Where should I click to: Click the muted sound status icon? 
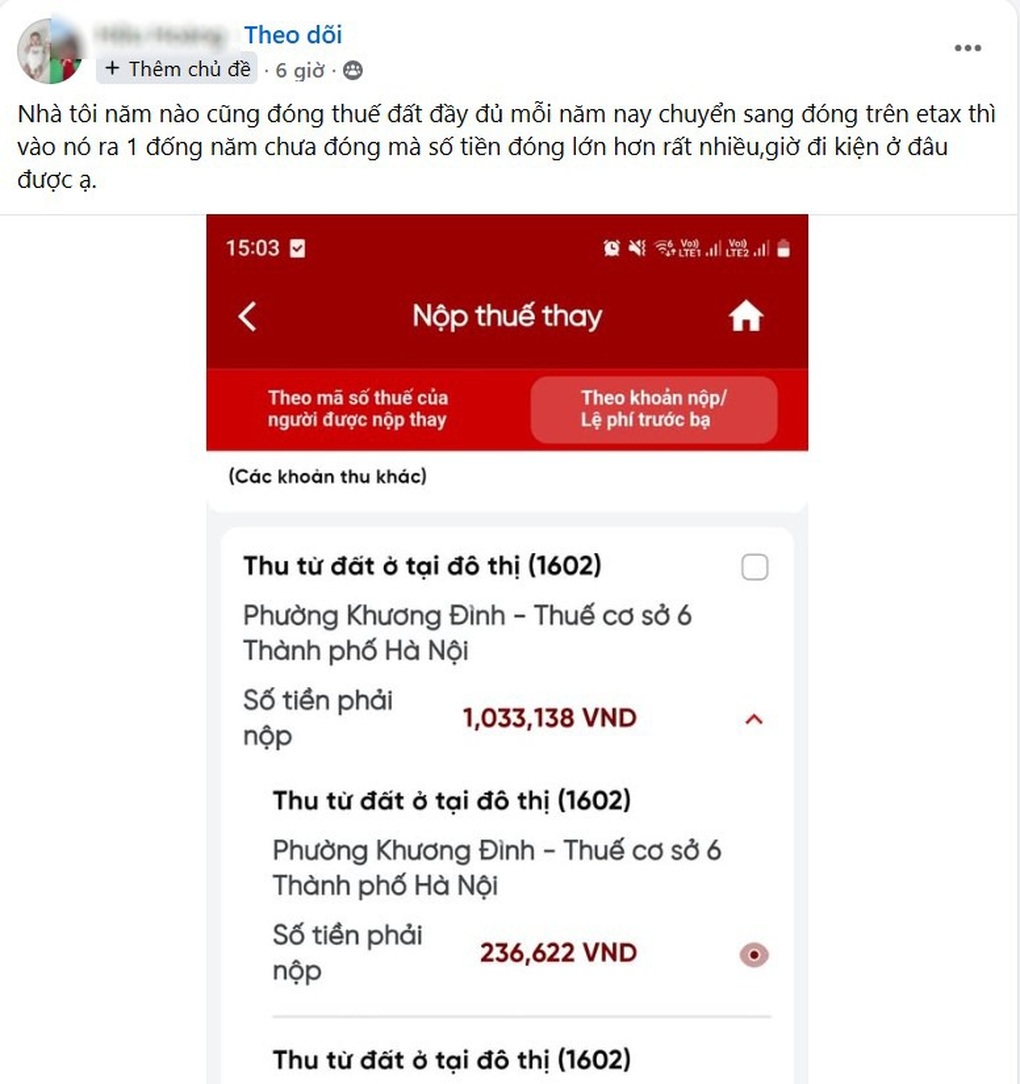[x=637, y=247]
